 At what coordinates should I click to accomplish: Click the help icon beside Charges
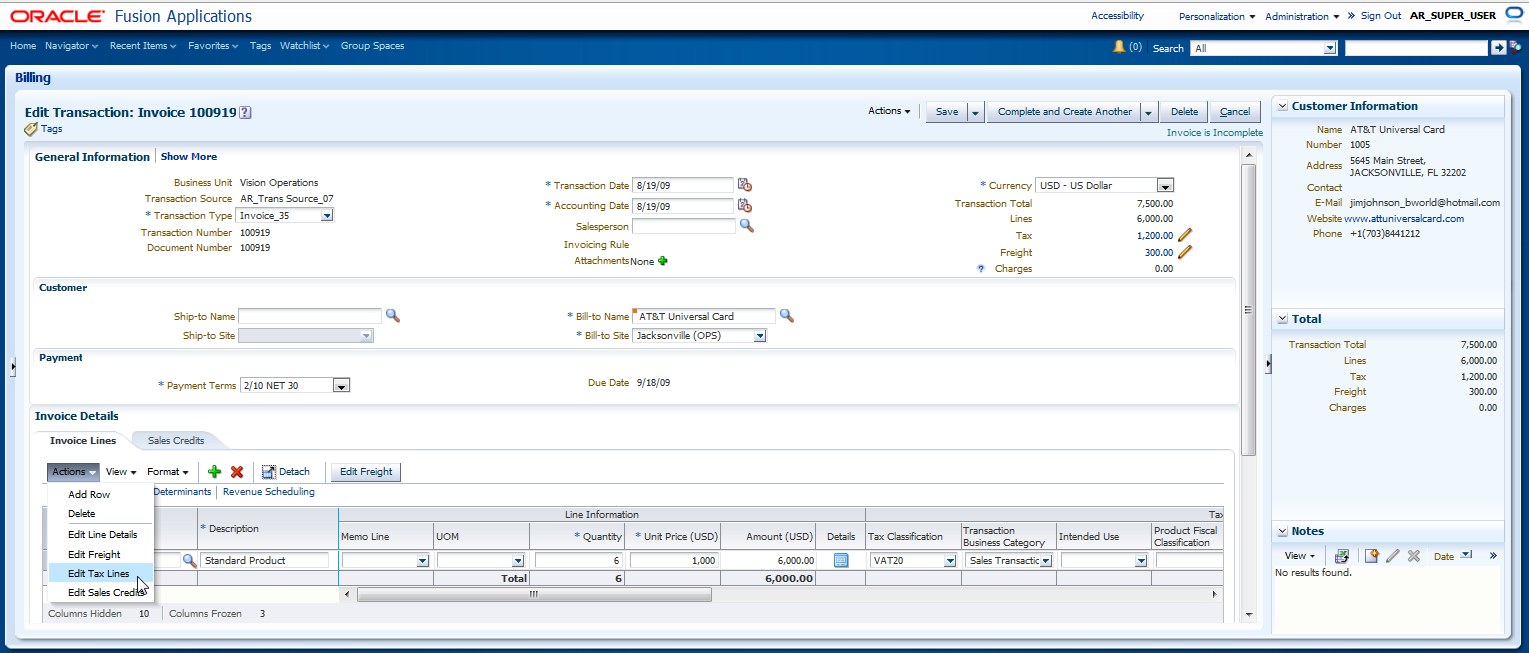981,269
